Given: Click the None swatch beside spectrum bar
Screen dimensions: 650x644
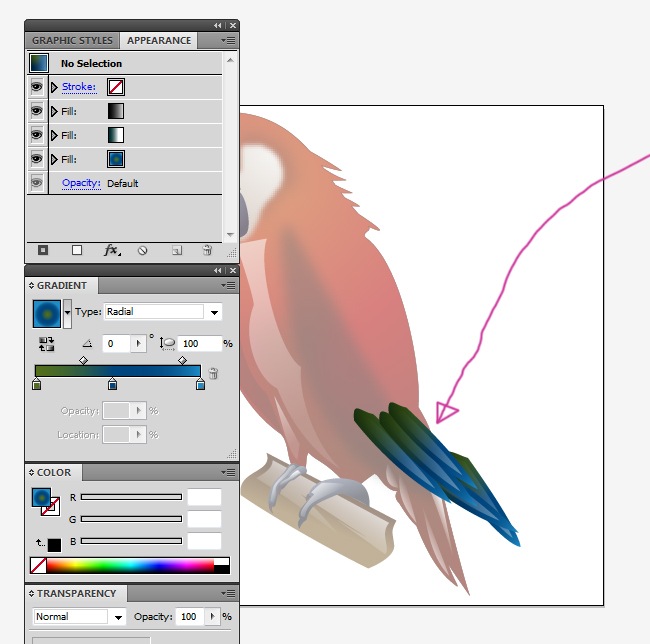Looking at the screenshot, I should [x=38, y=566].
